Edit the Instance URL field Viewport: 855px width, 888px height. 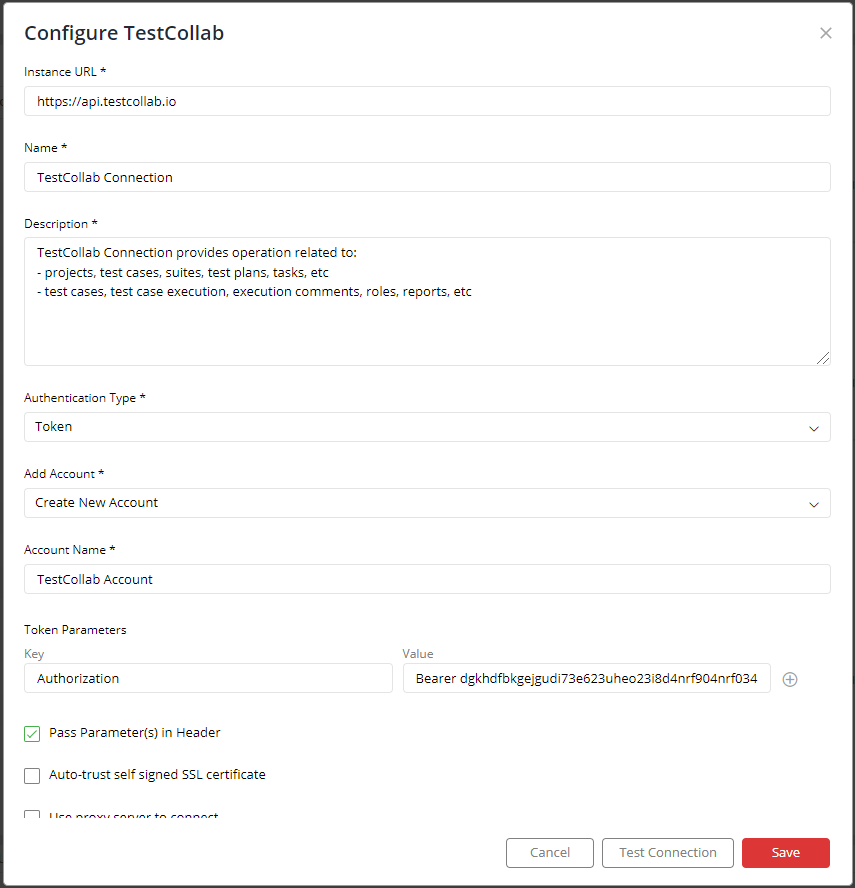427,101
